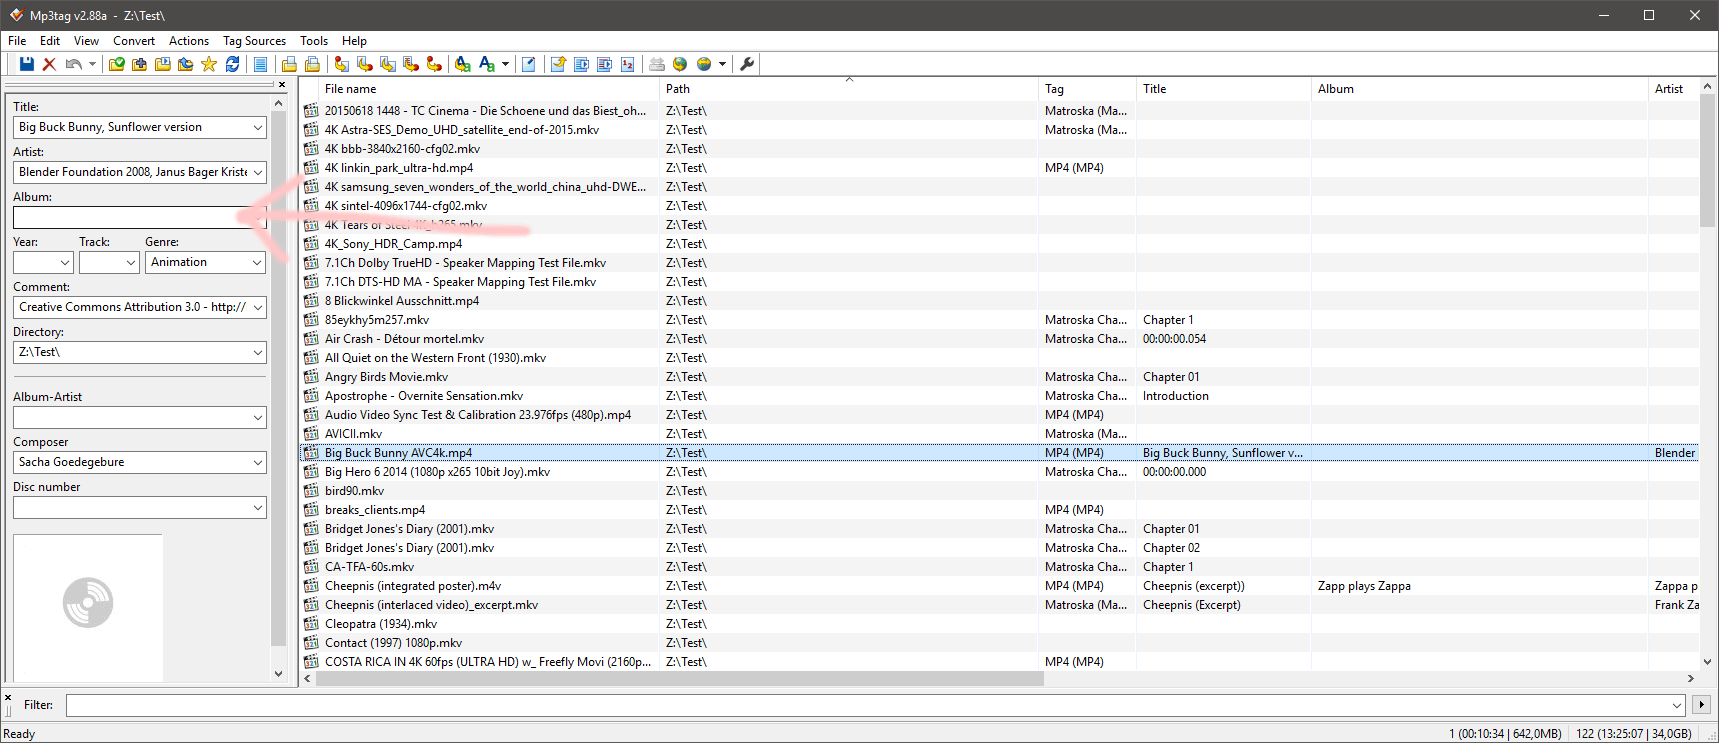Undo the last change via toolbar arrow
The height and width of the screenshot is (743, 1719).
click(x=74, y=64)
